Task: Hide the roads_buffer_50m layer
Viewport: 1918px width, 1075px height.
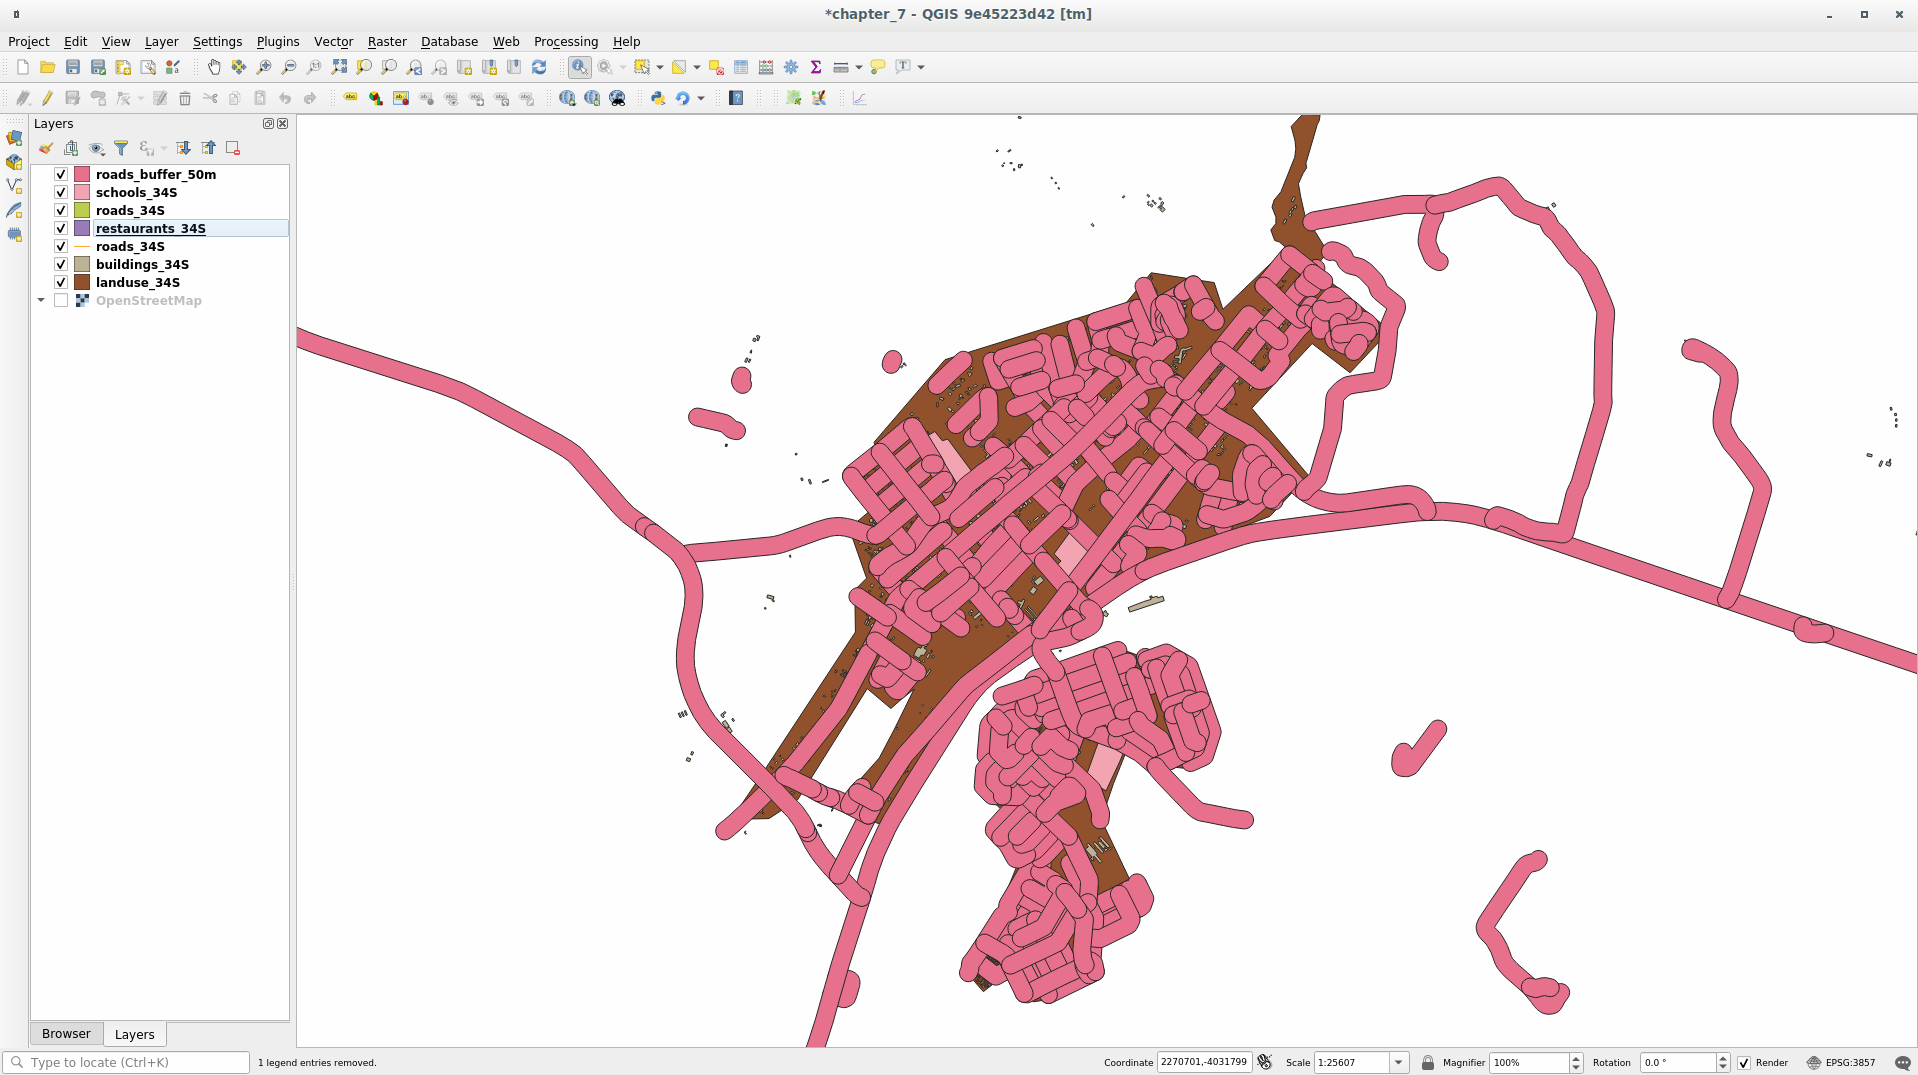Action: pos(61,174)
